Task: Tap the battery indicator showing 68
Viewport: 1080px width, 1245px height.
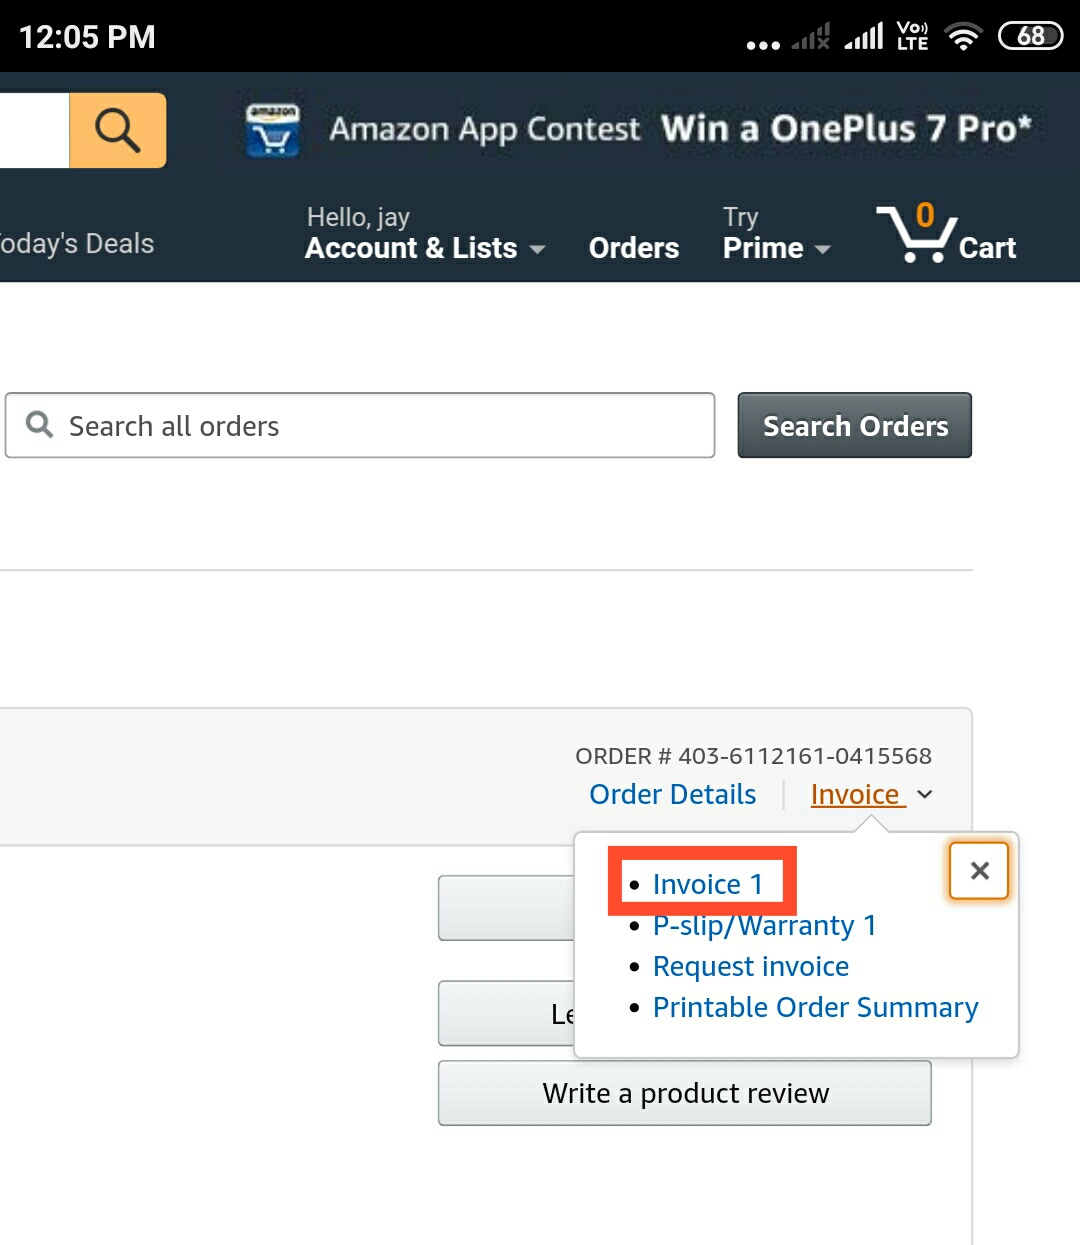Action: tap(1029, 36)
